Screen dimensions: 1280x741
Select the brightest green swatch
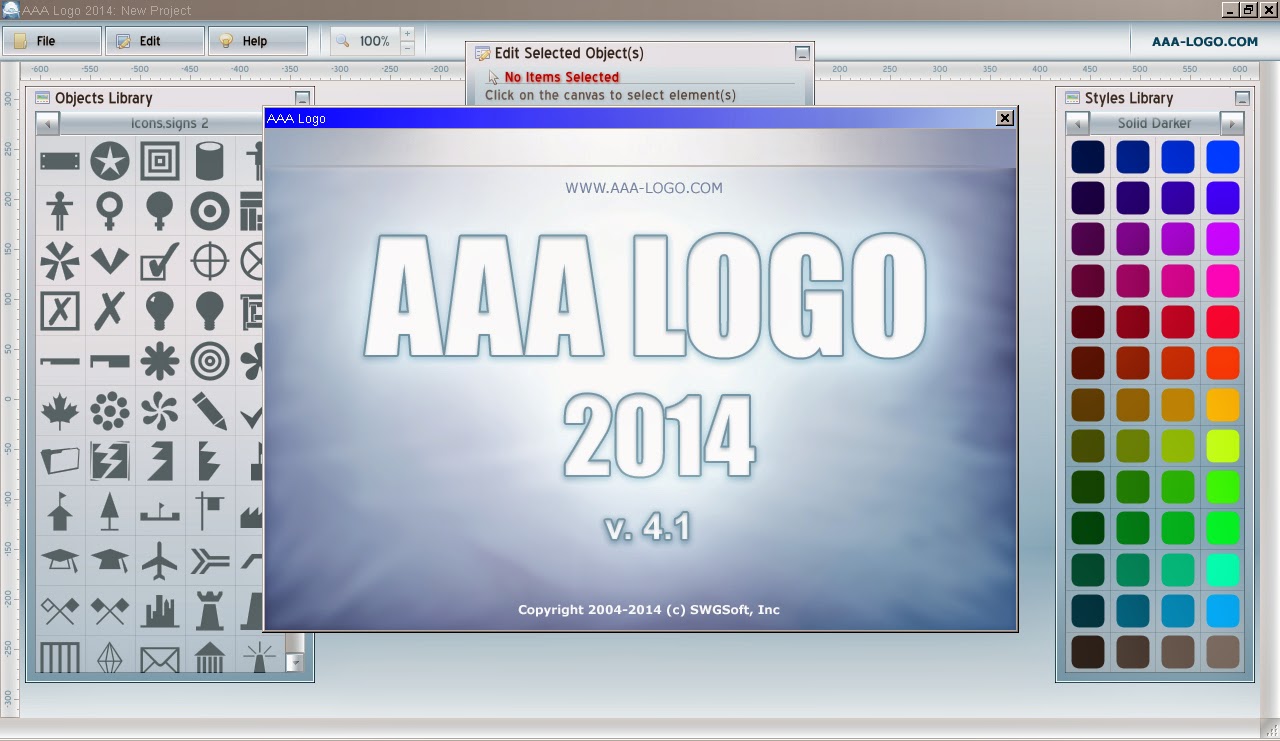pos(1223,487)
